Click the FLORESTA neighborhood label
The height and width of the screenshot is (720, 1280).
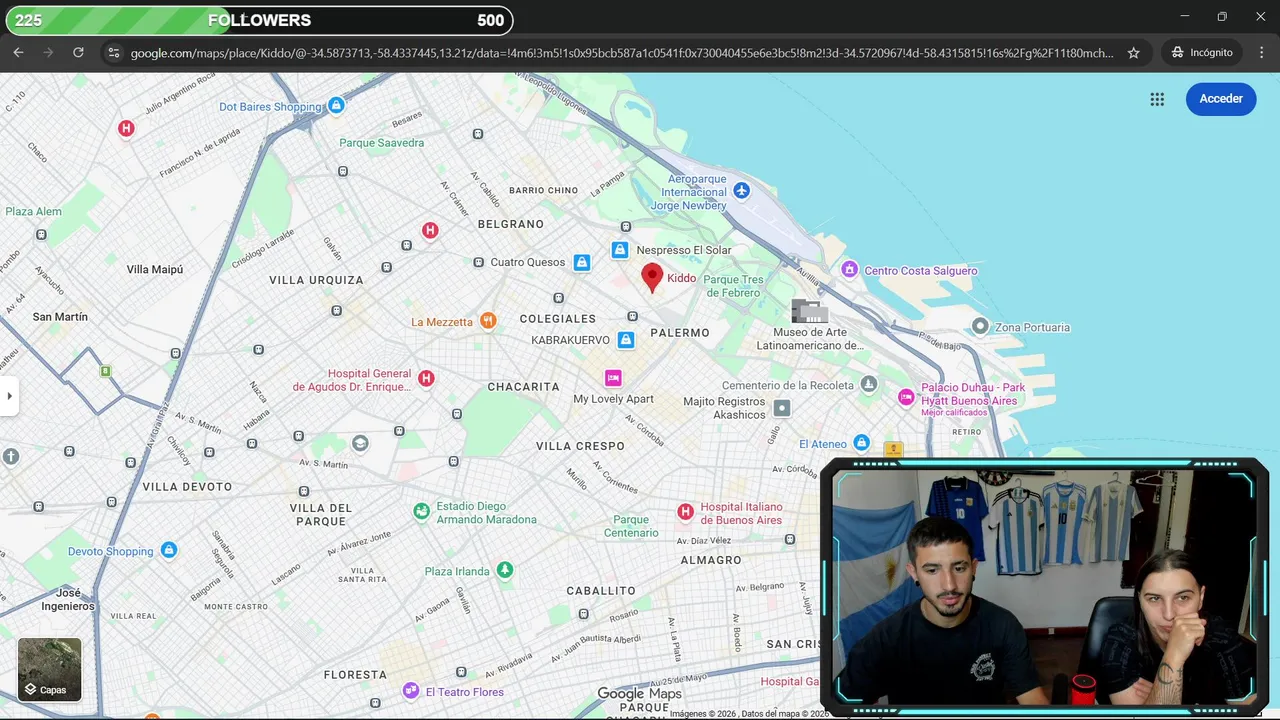point(355,675)
